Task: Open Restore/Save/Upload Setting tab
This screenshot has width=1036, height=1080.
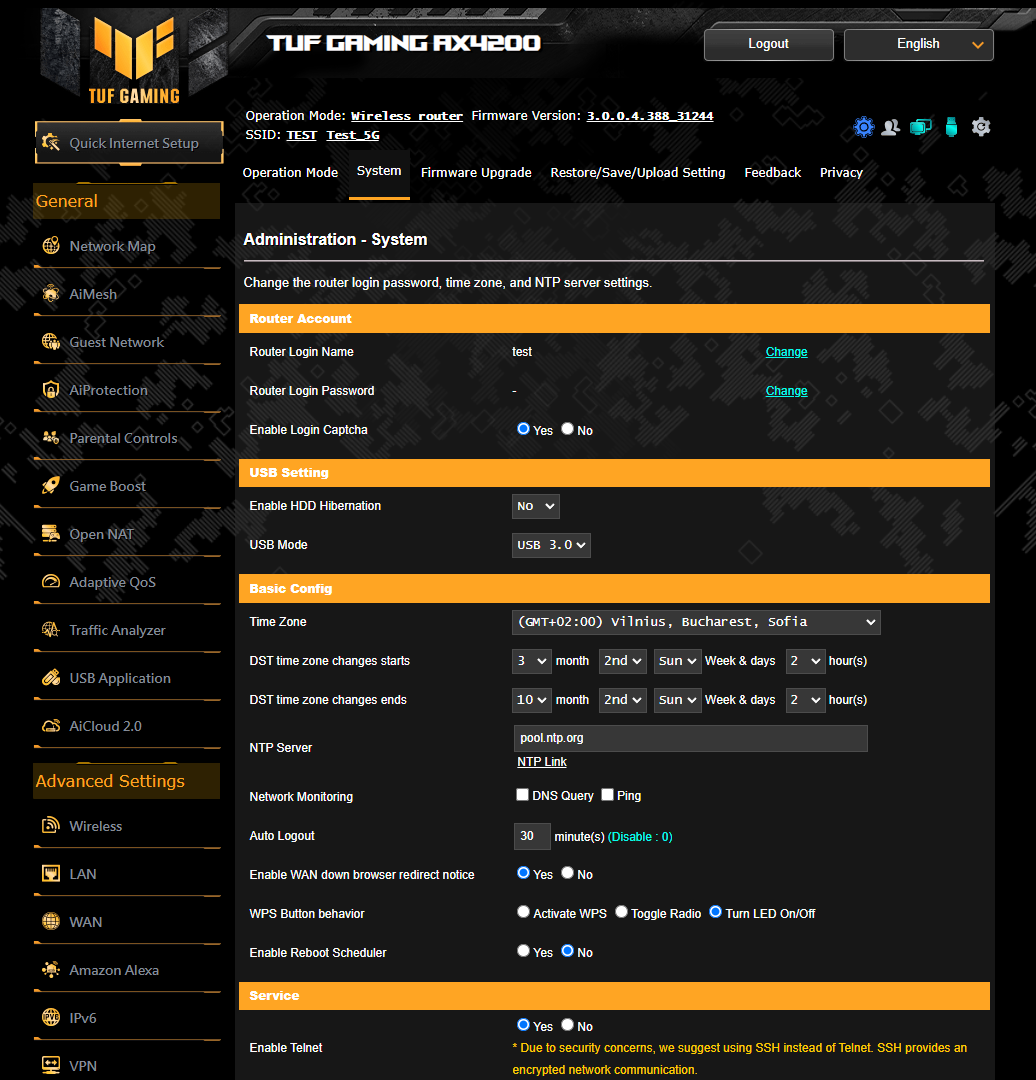Action: click(x=638, y=172)
